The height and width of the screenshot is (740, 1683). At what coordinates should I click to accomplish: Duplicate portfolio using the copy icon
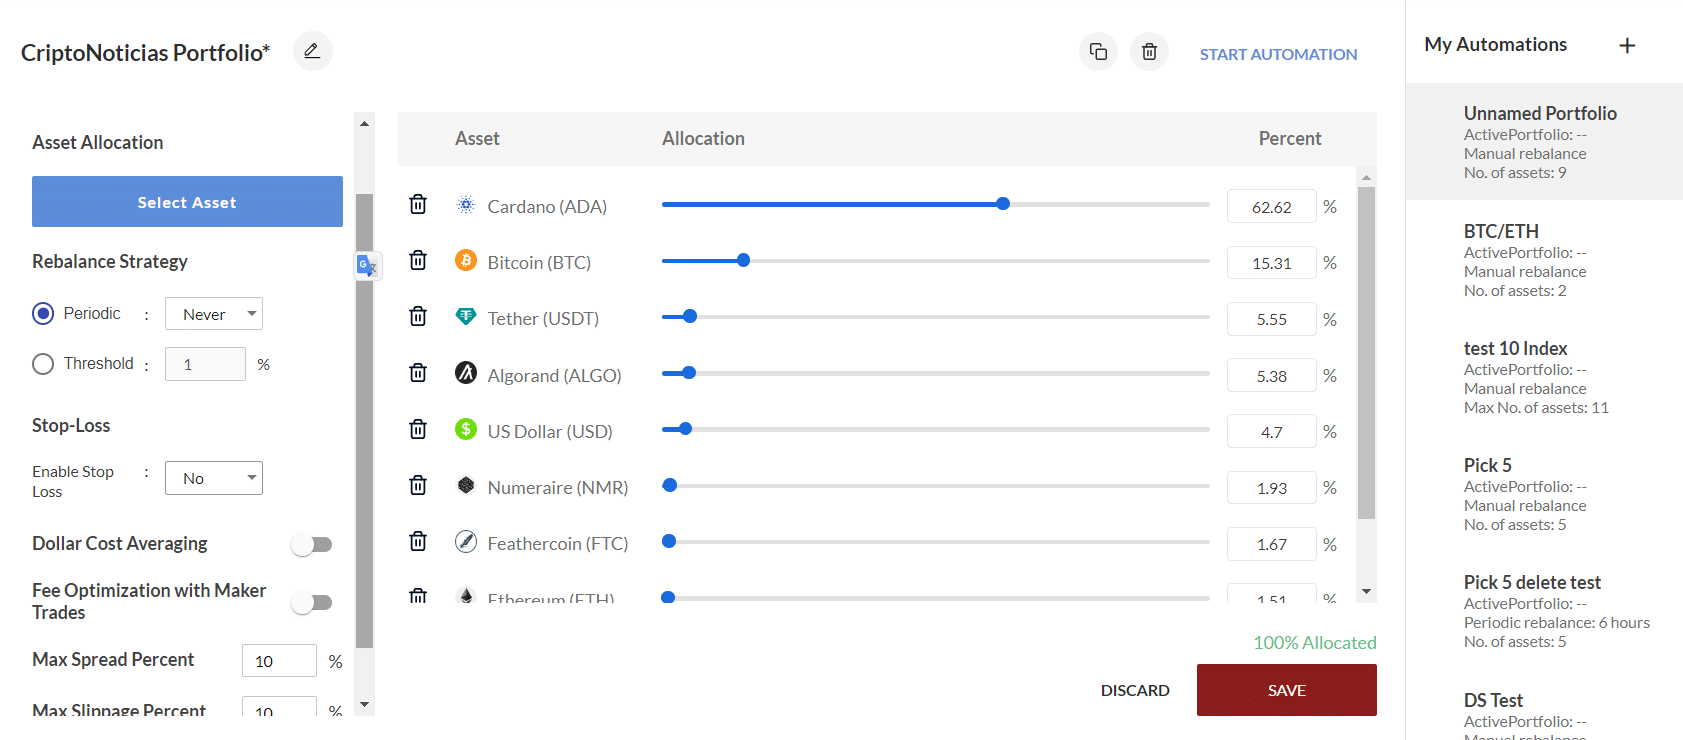click(1098, 51)
